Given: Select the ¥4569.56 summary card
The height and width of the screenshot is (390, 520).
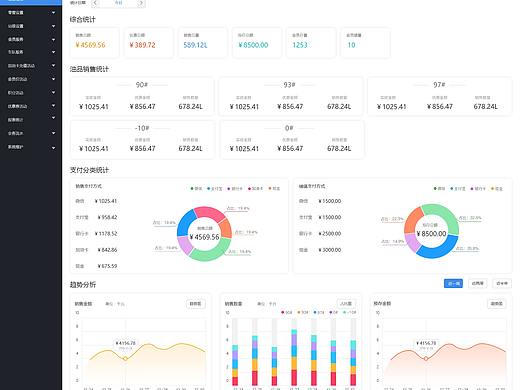Looking at the screenshot, I should 95,43.
